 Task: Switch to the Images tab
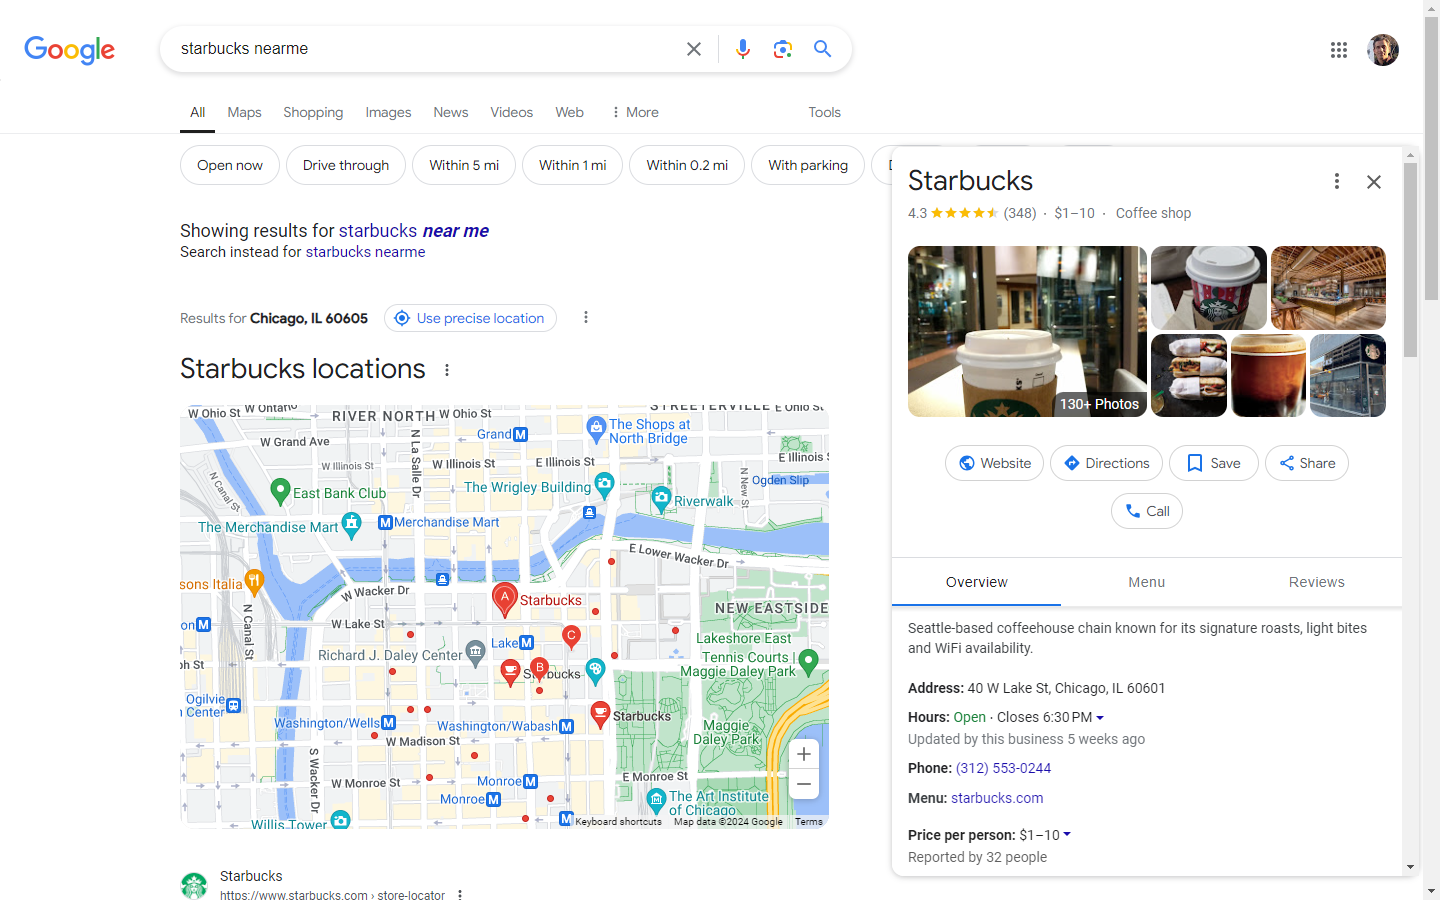(388, 112)
